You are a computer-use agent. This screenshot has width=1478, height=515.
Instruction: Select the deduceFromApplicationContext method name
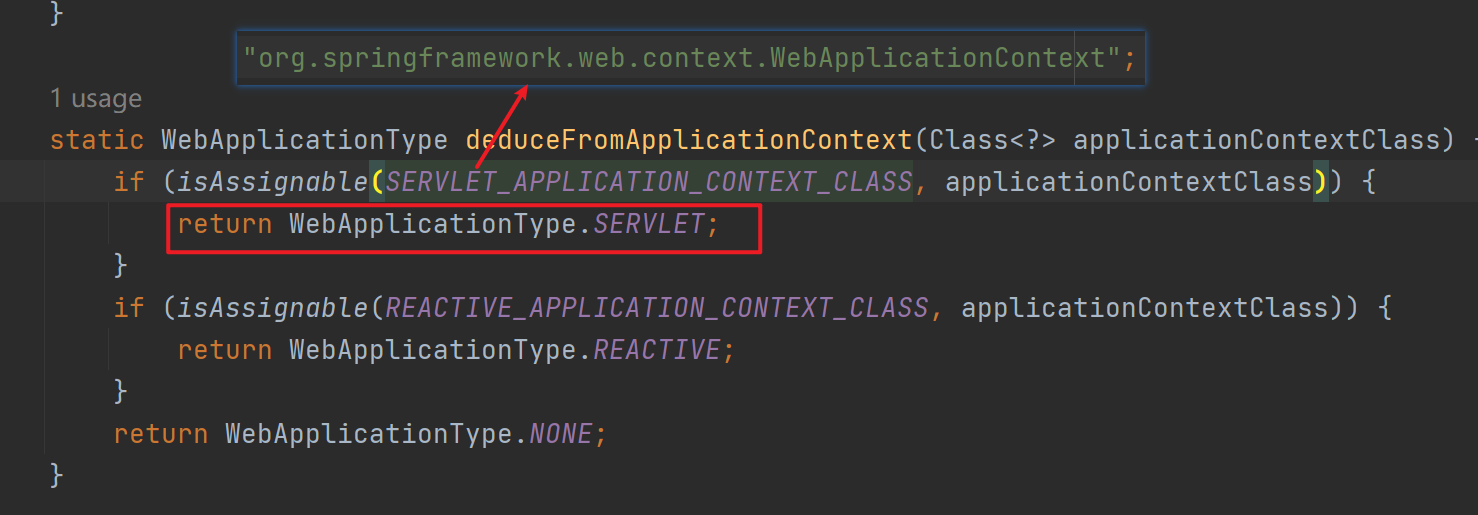coord(689,140)
